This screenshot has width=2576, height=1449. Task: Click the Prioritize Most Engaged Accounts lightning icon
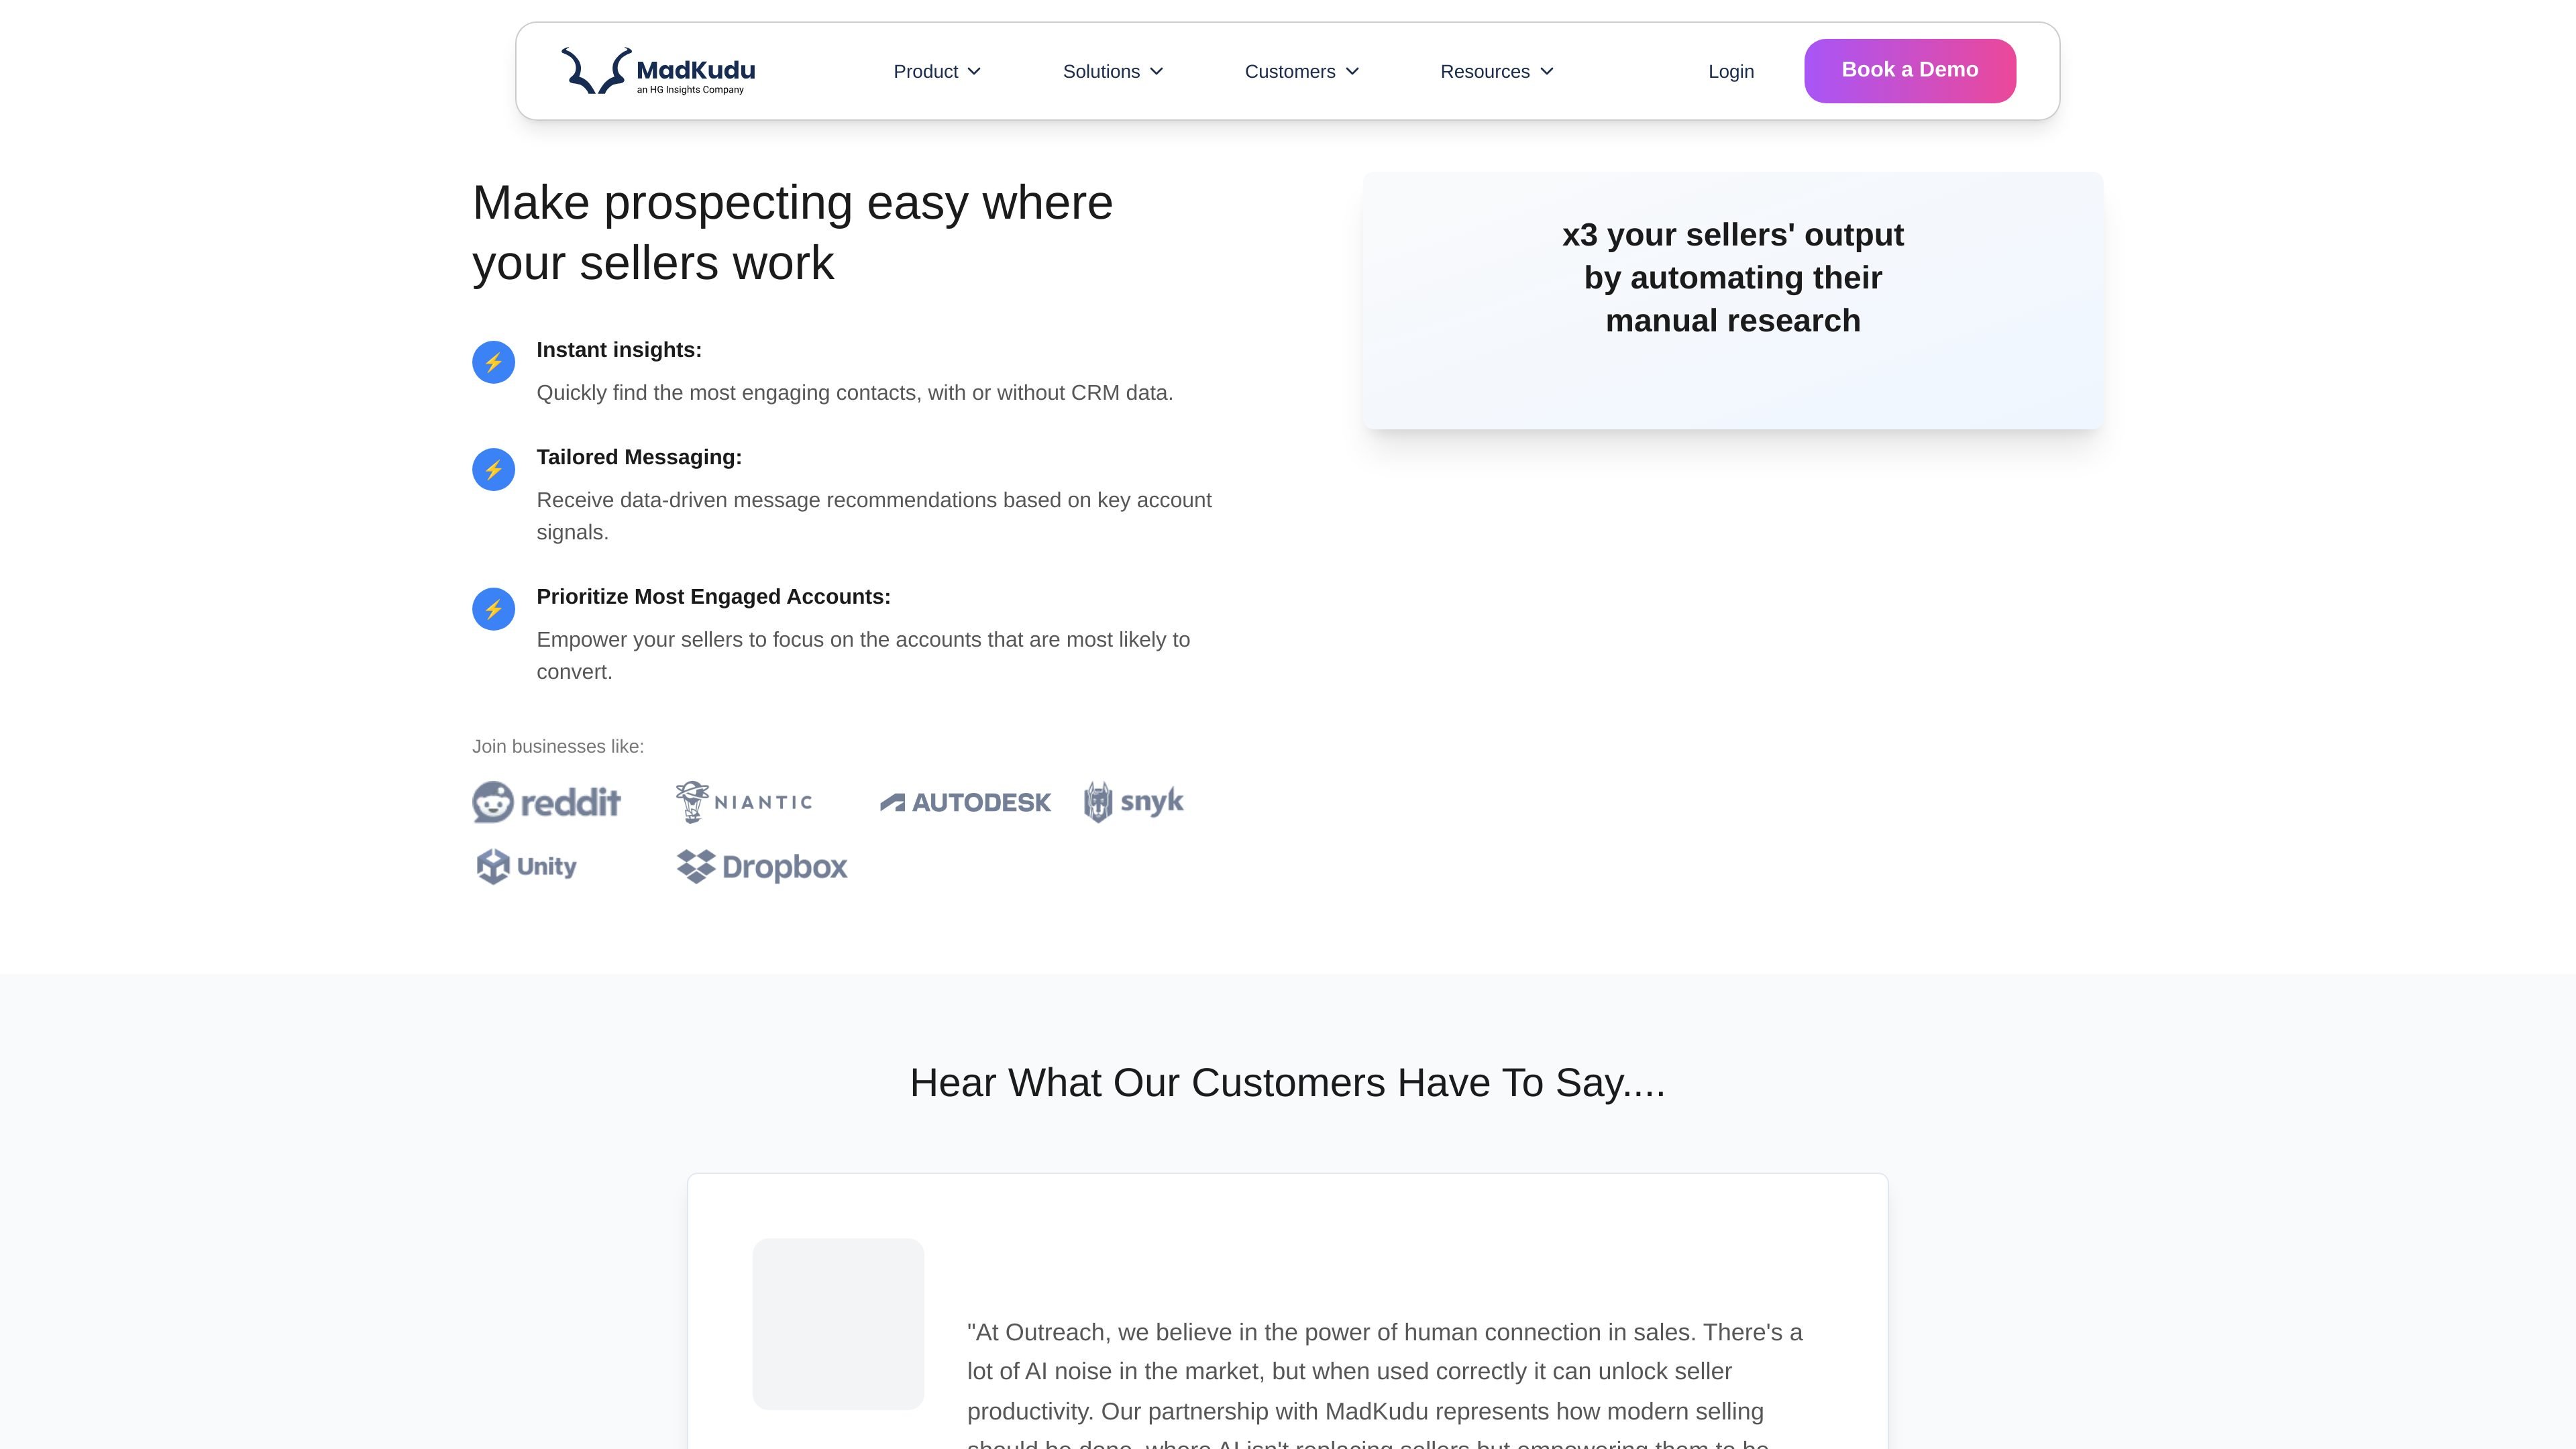[493, 609]
